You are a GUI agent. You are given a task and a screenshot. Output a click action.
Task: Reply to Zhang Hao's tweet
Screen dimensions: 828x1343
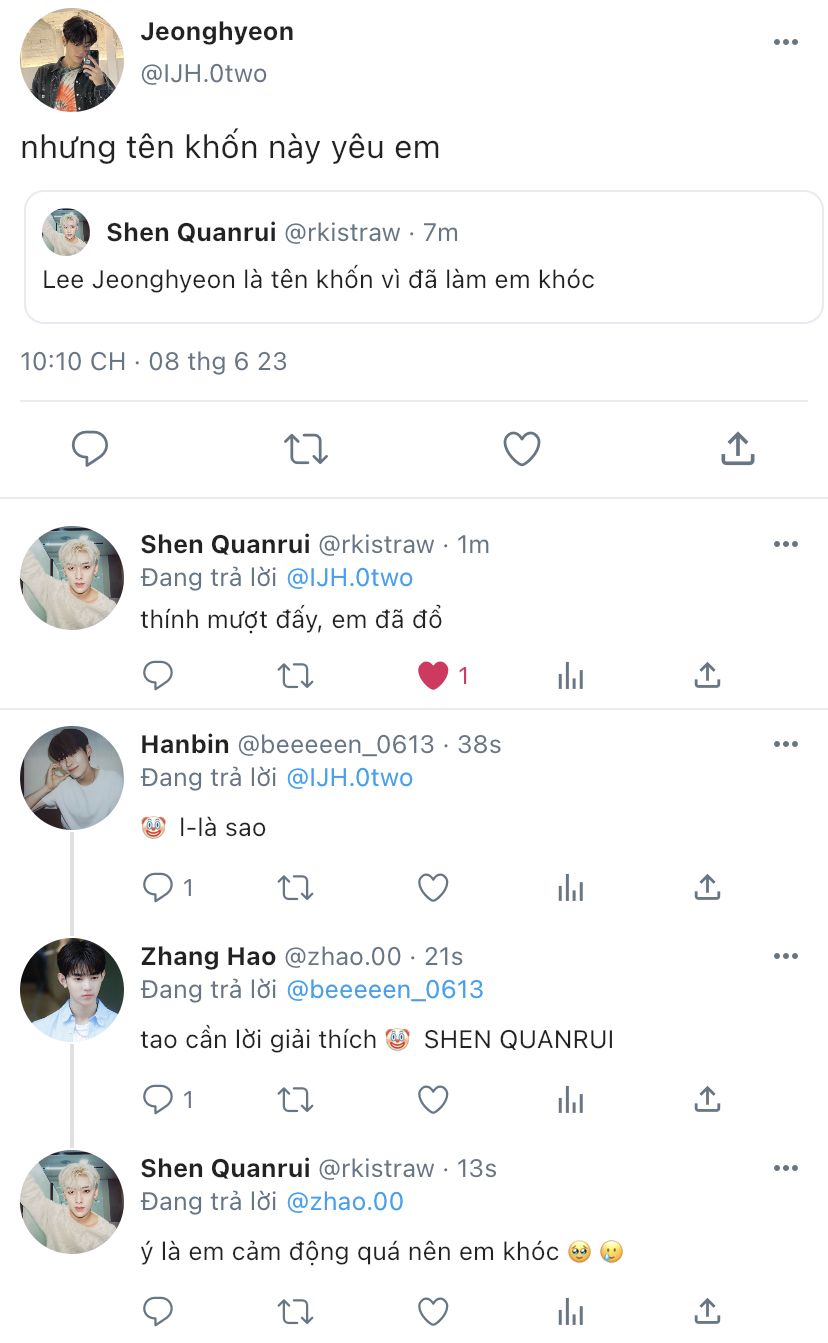click(158, 1100)
